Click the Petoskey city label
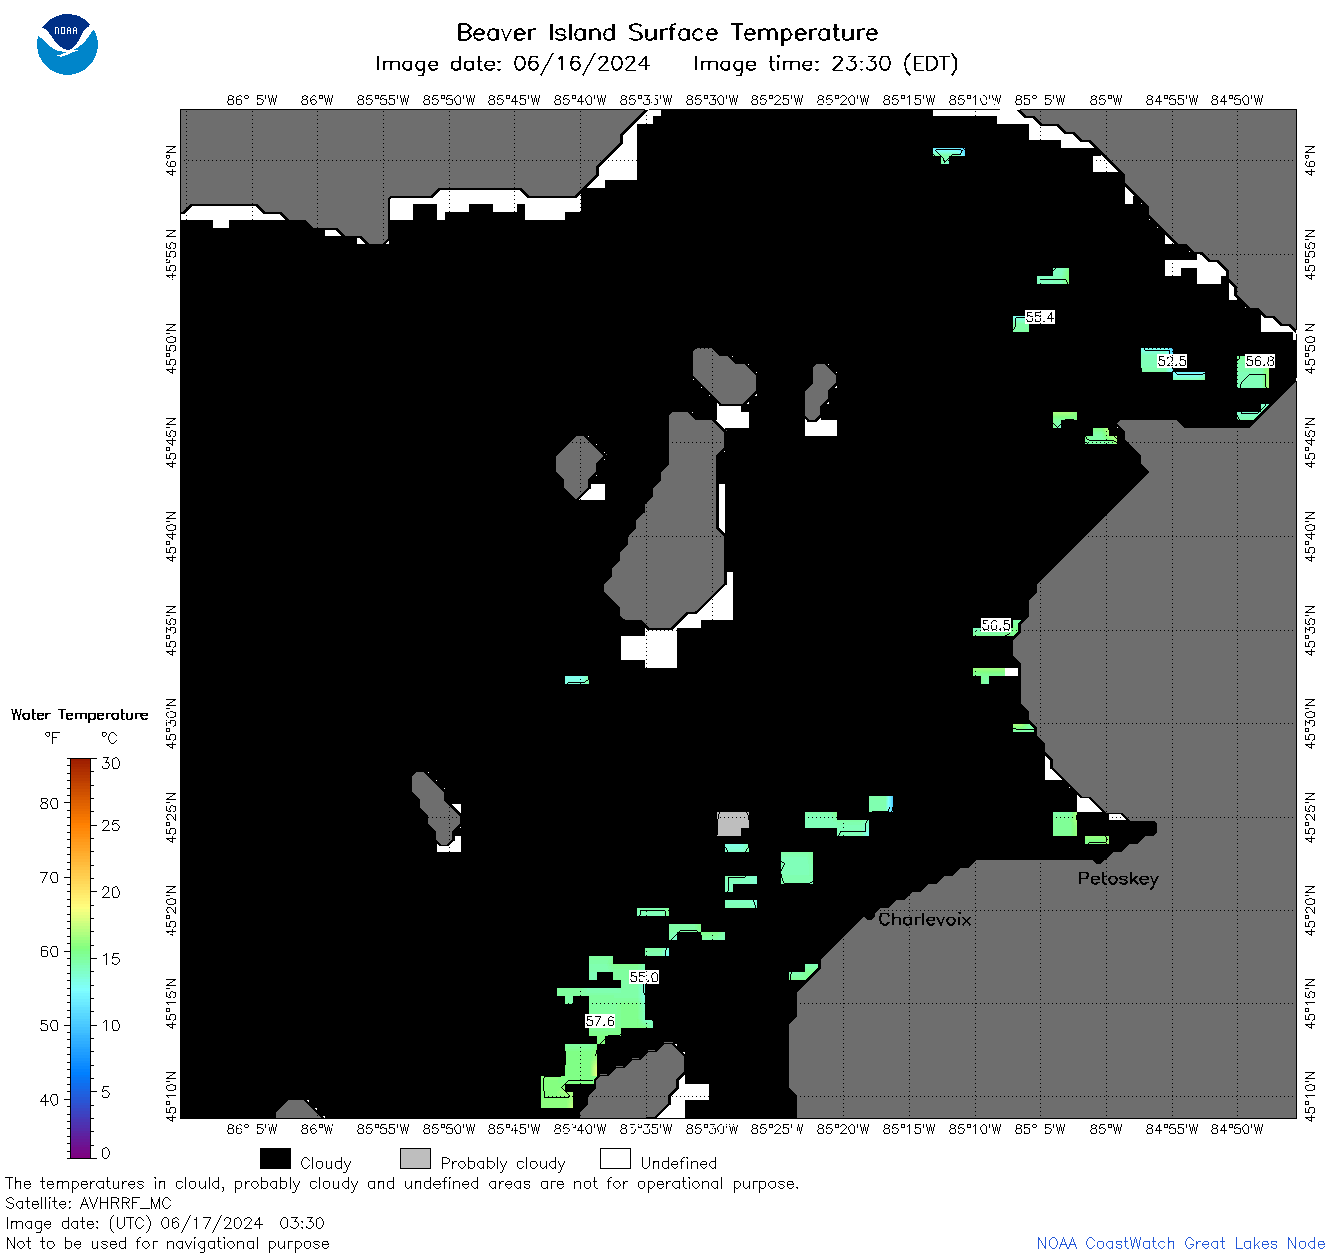 [x=1118, y=879]
